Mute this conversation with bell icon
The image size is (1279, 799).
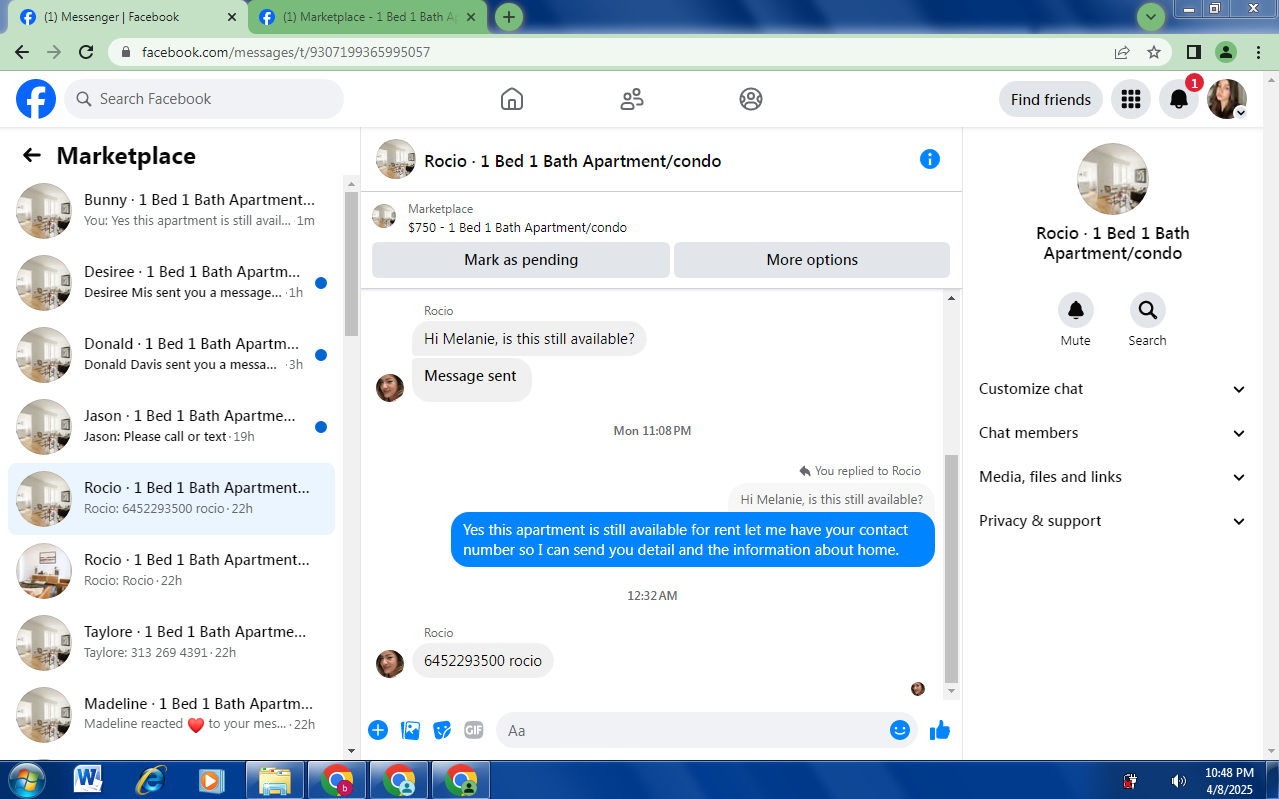pyautogui.click(x=1076, y=310)
